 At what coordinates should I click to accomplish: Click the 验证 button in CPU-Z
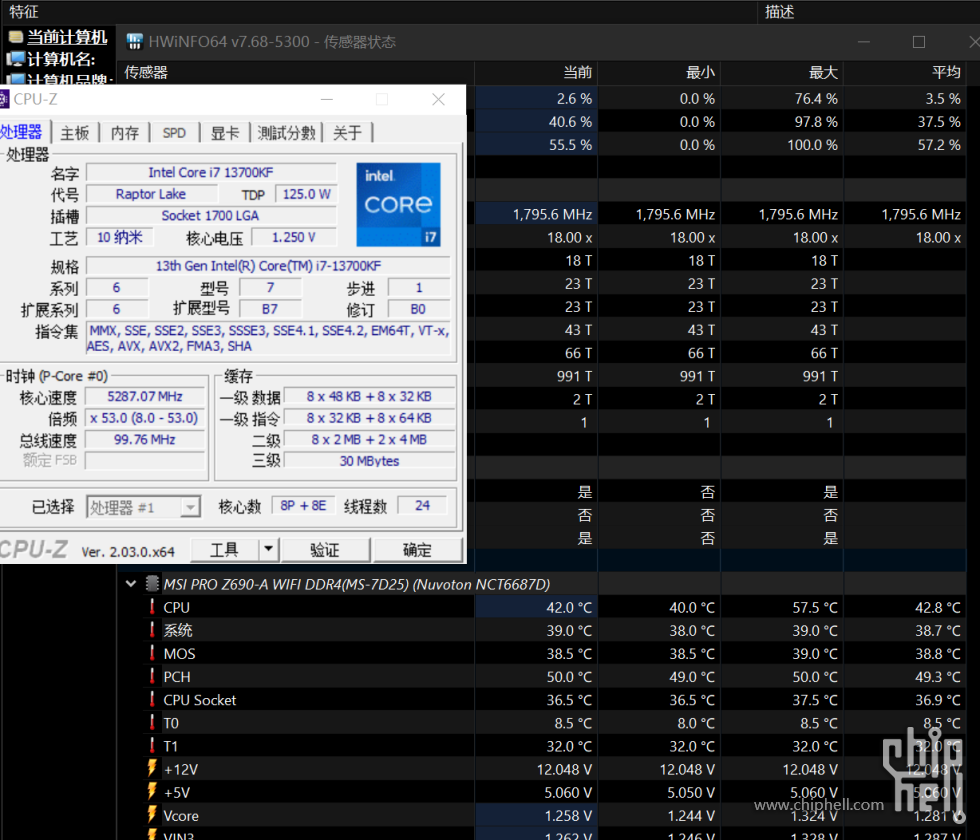point(325,550)
